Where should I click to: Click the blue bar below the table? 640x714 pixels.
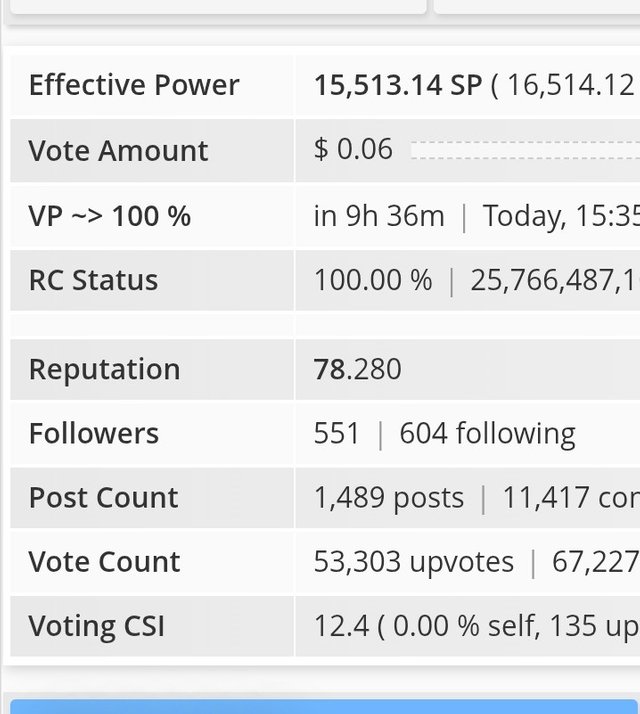pos(322,706)
